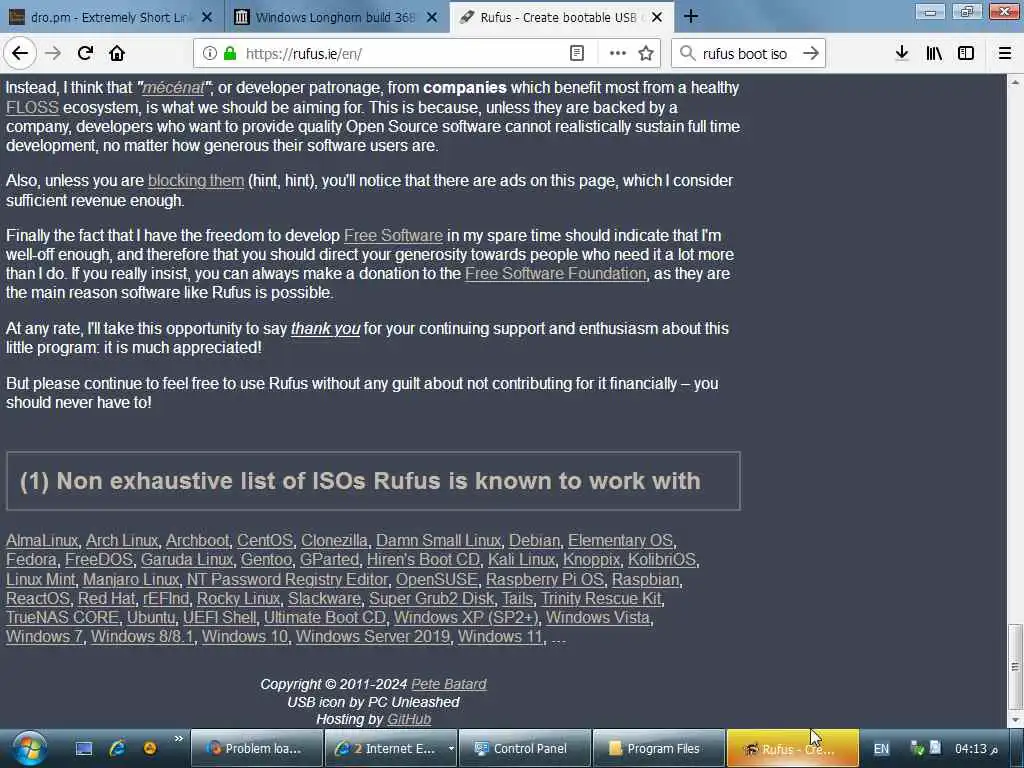Open the Firefox hamburger menu
Screen dimensions: 1024x768
[x=1005, y=54]
